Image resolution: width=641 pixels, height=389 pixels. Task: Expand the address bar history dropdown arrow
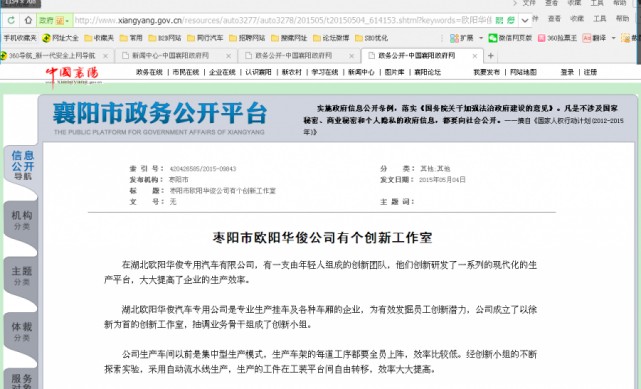(525, 20)
